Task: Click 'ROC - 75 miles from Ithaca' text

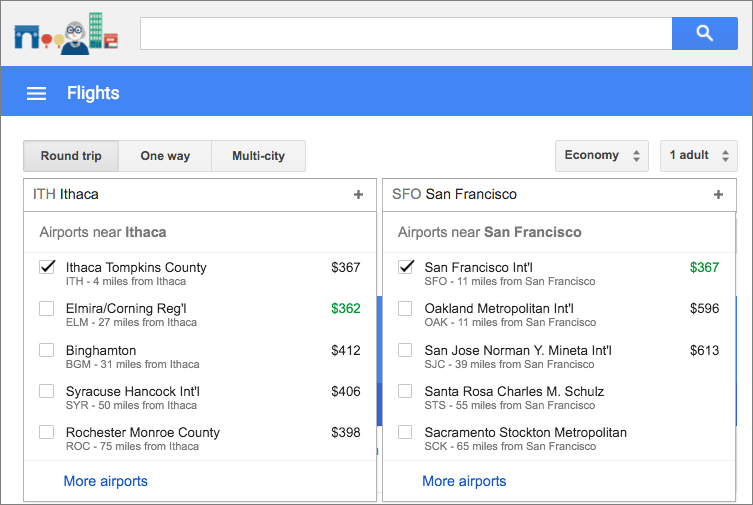Action: tap(132, 446)
